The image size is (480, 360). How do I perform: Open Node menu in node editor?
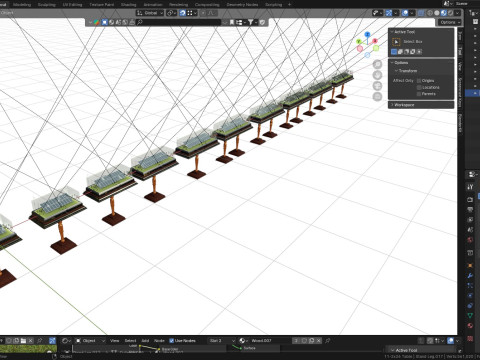point(159,341)
